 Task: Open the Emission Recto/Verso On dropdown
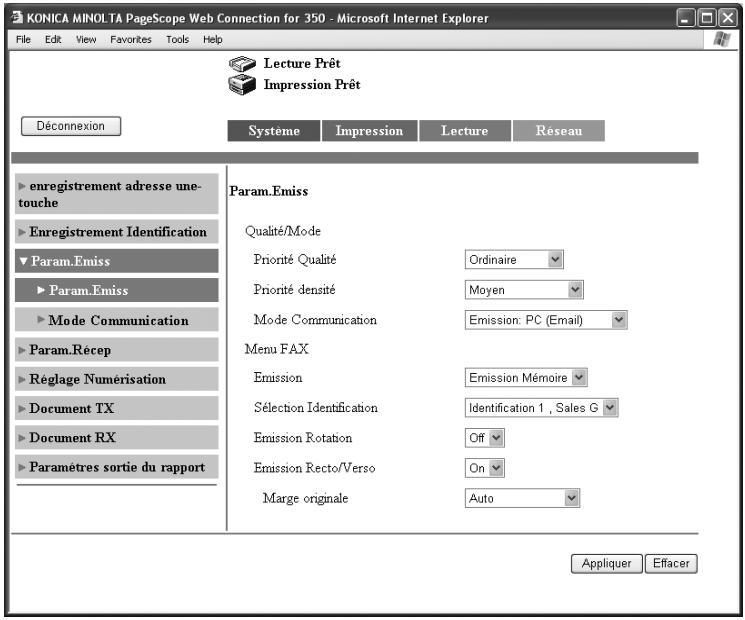pyautogui.click(x=484, y=468)
